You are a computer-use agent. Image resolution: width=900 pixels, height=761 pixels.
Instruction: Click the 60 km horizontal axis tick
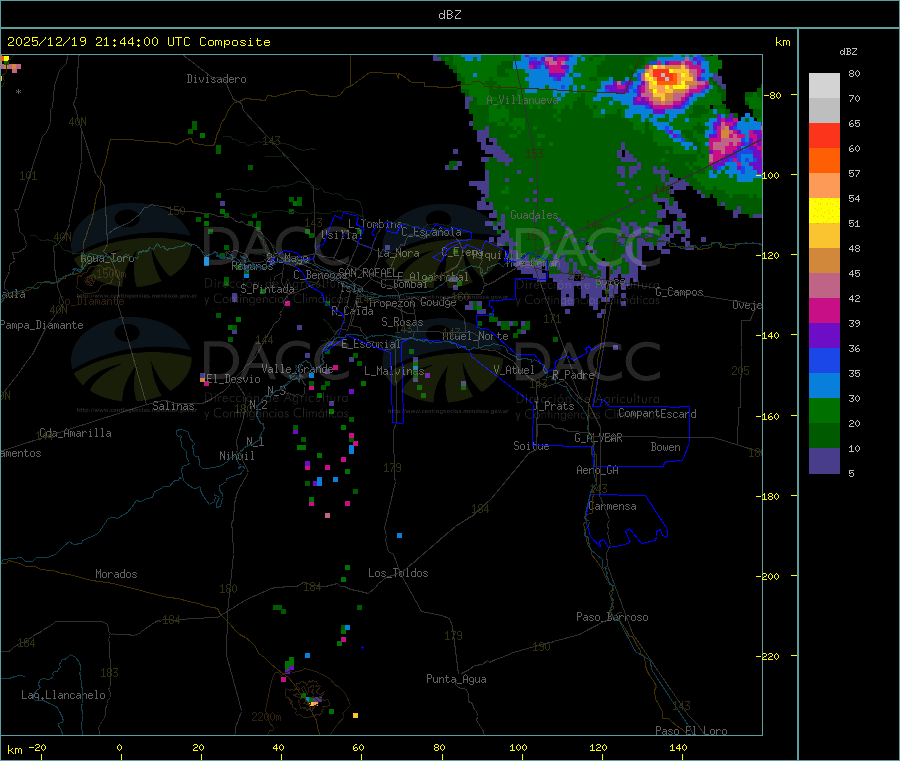pos(358,747)
